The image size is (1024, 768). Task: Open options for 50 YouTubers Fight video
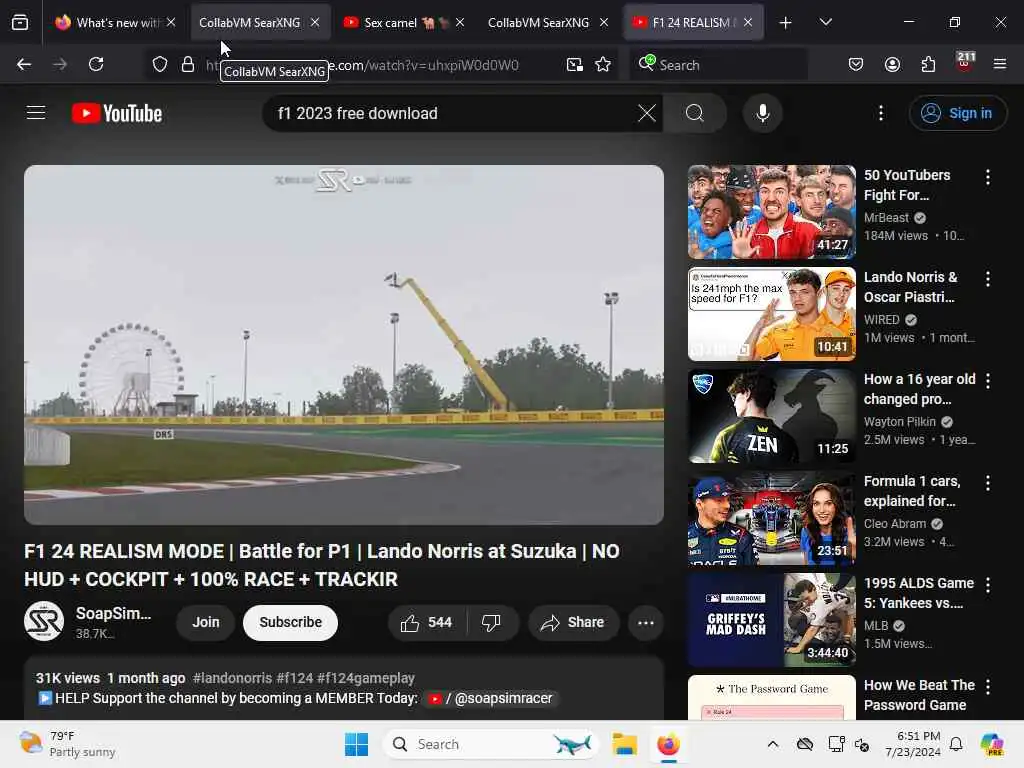[987, 176]
